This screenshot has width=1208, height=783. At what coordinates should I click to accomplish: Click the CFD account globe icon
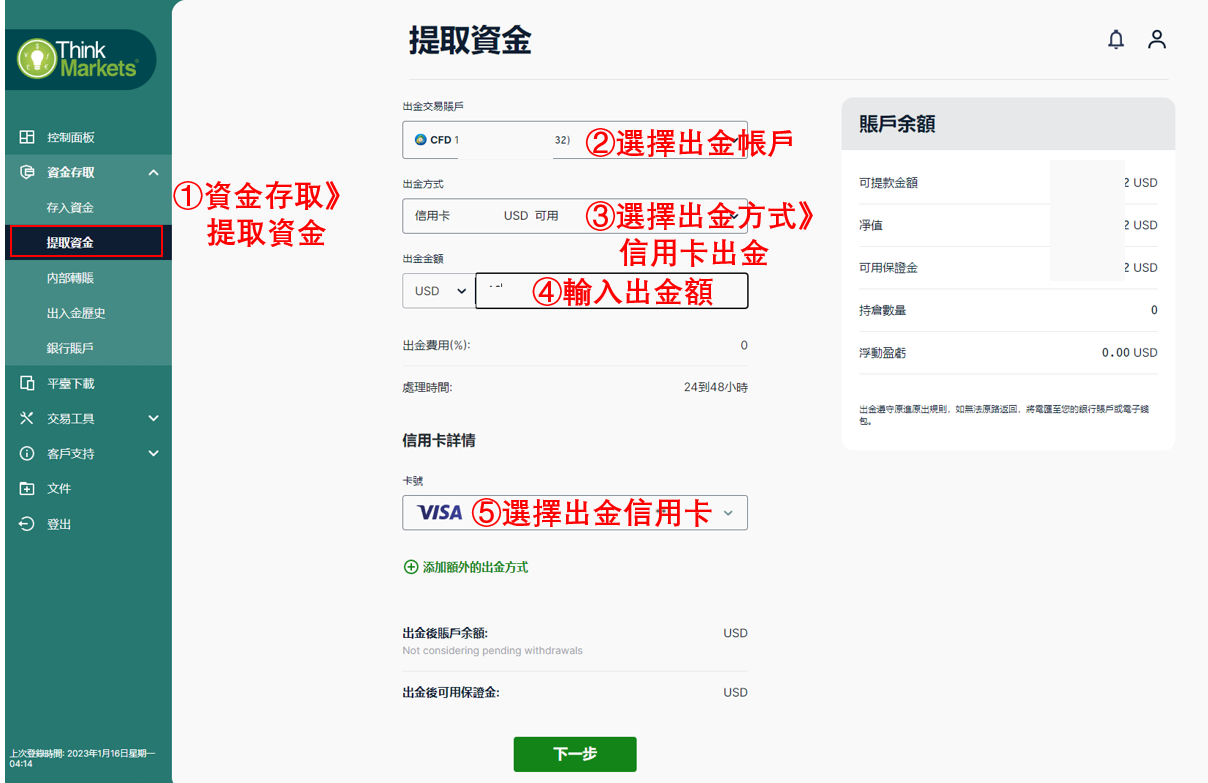pos(420,140)
